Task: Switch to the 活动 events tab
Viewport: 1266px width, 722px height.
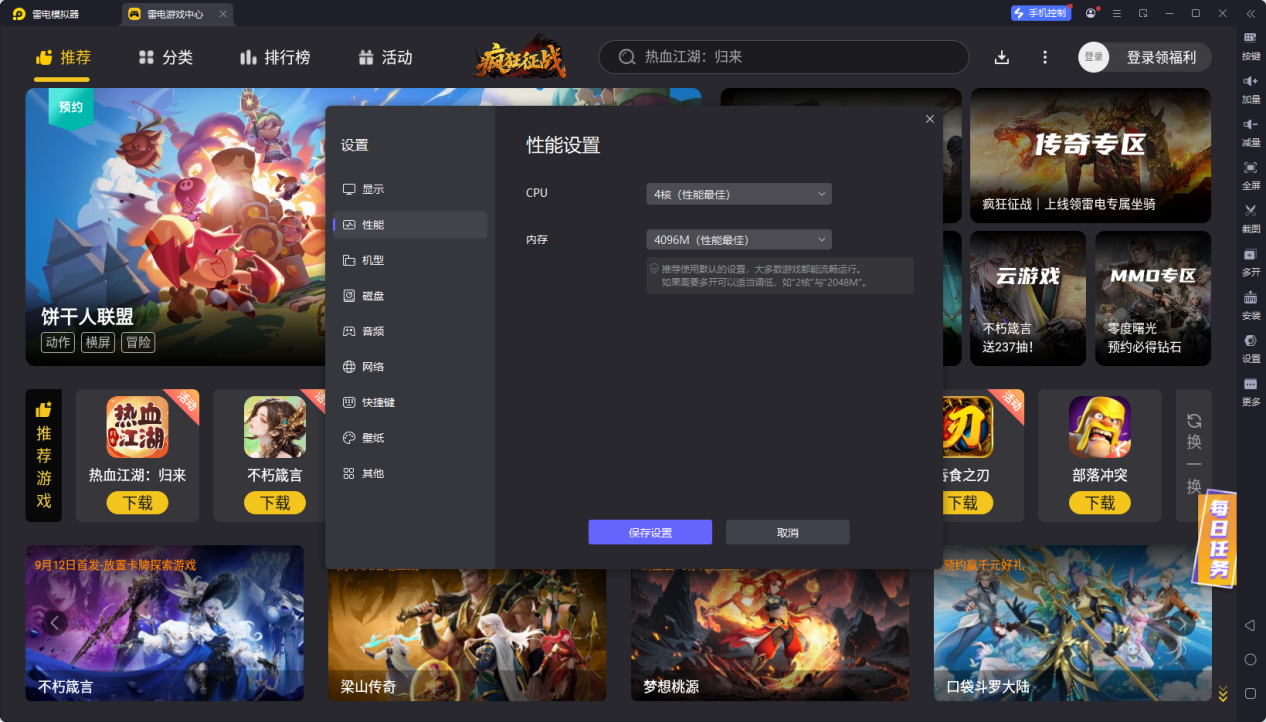Action: pos(385,58)
